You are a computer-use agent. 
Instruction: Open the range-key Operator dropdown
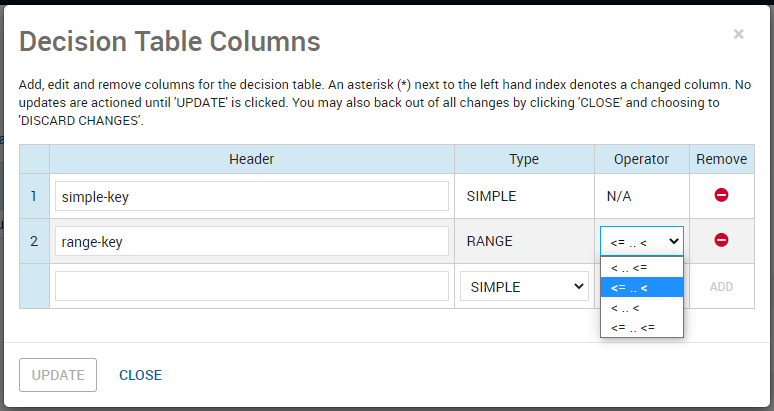coord(641,241)
